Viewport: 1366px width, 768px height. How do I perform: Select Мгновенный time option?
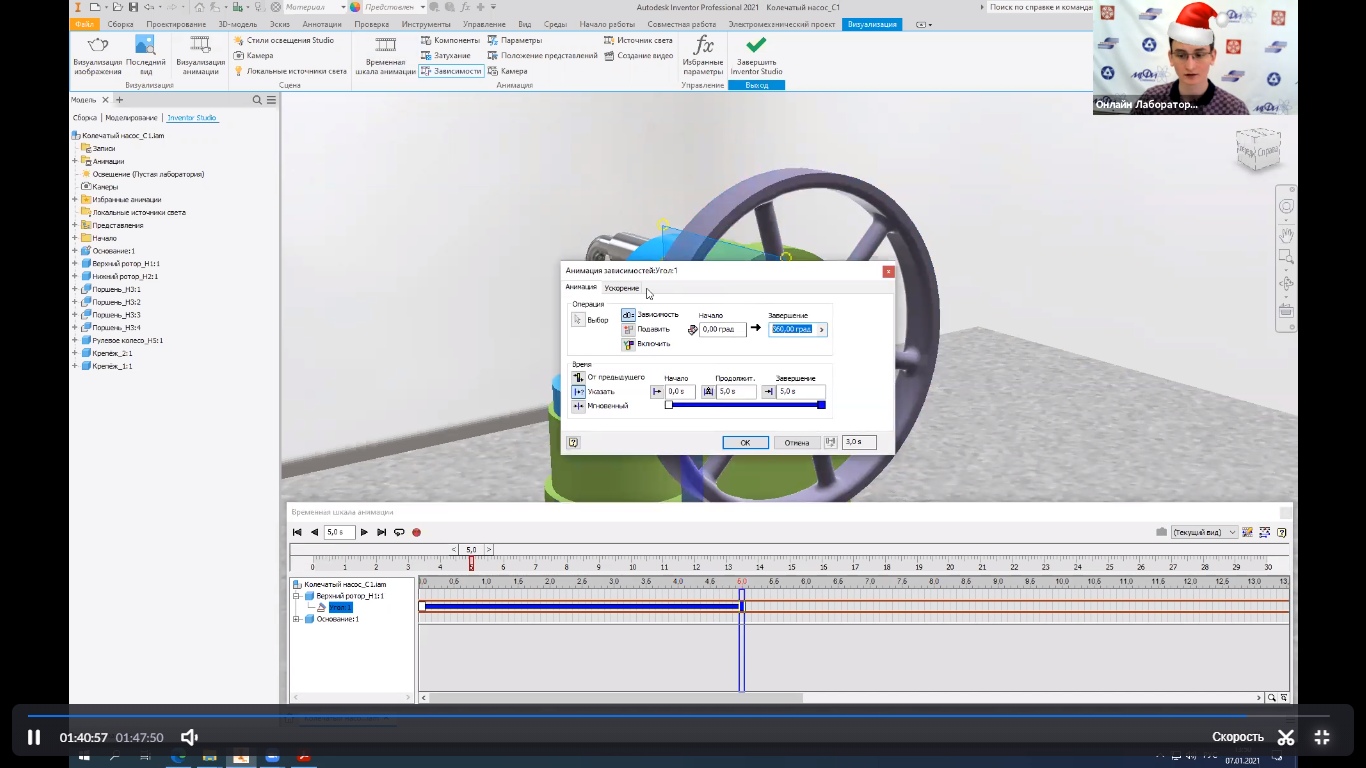click(578, 406)
